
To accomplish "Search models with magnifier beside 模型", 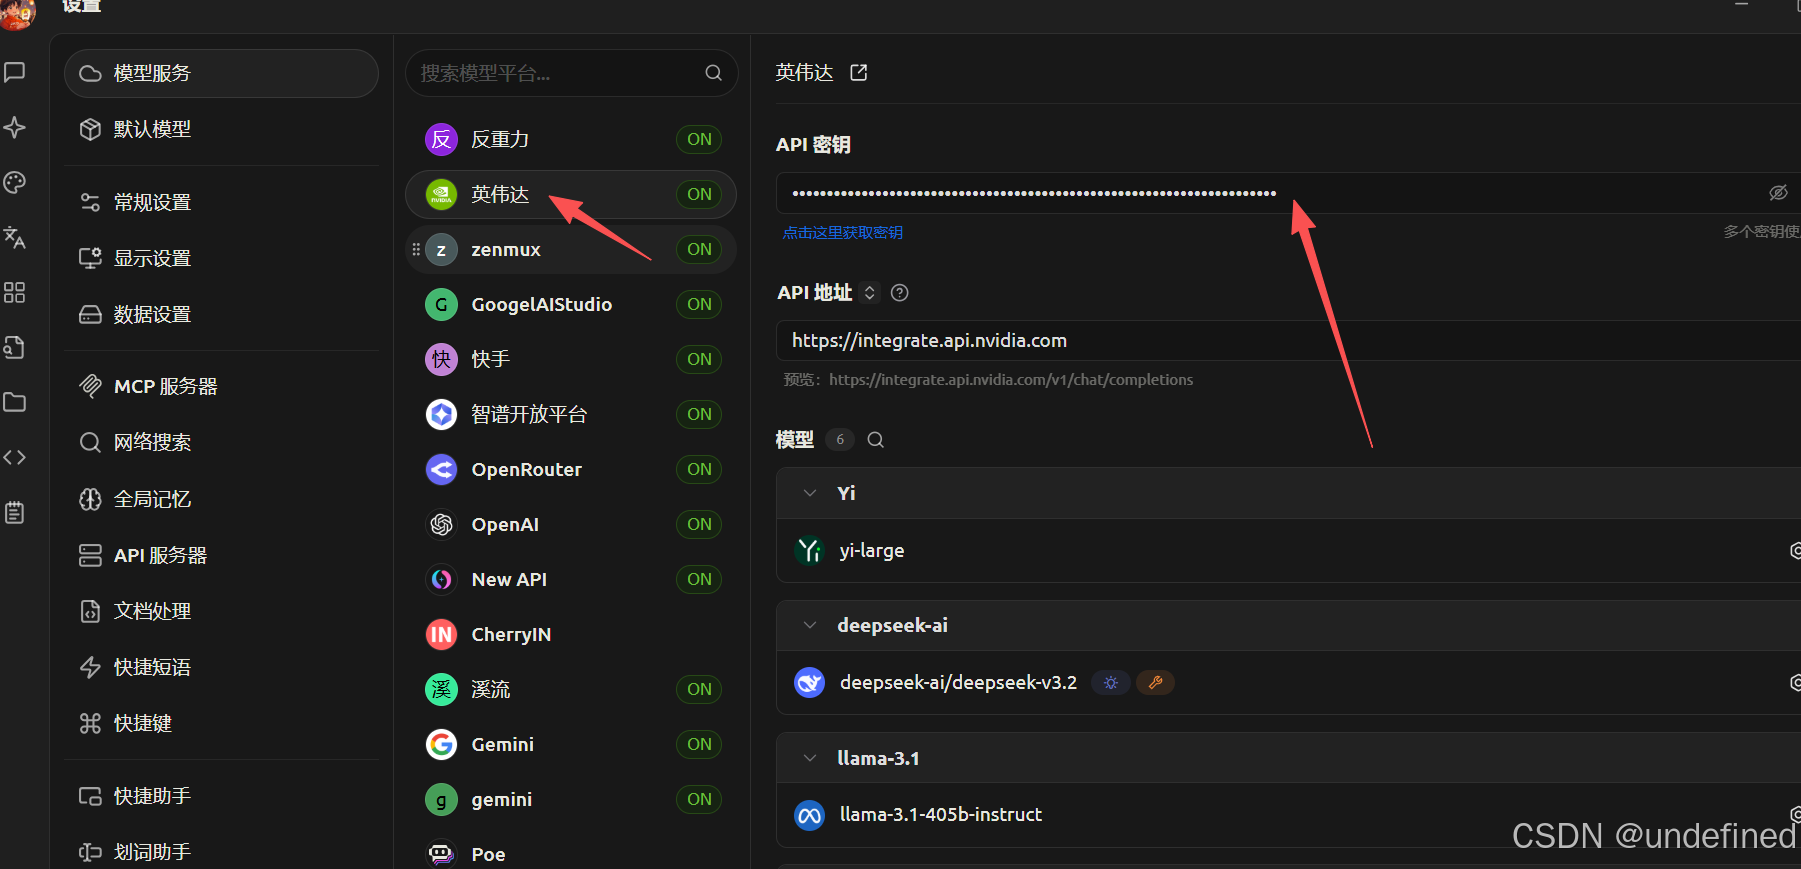I will pos(876,440).
